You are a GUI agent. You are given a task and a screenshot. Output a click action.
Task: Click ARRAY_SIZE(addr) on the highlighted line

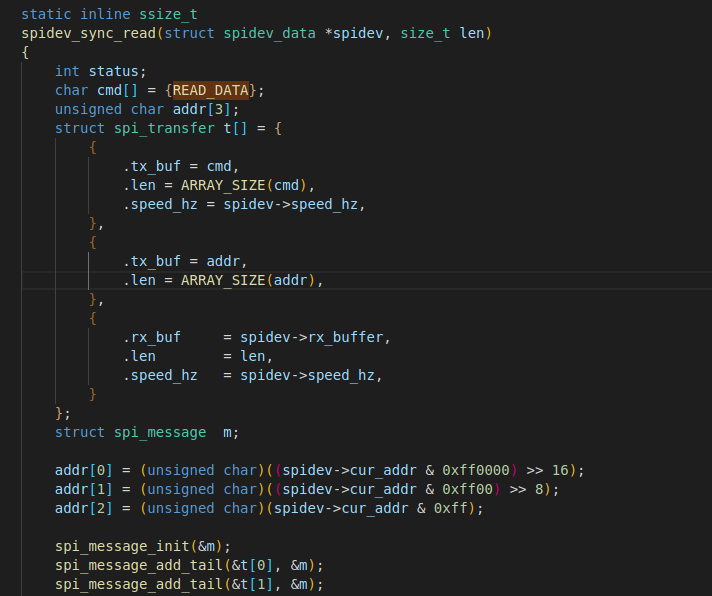point(248,280)
